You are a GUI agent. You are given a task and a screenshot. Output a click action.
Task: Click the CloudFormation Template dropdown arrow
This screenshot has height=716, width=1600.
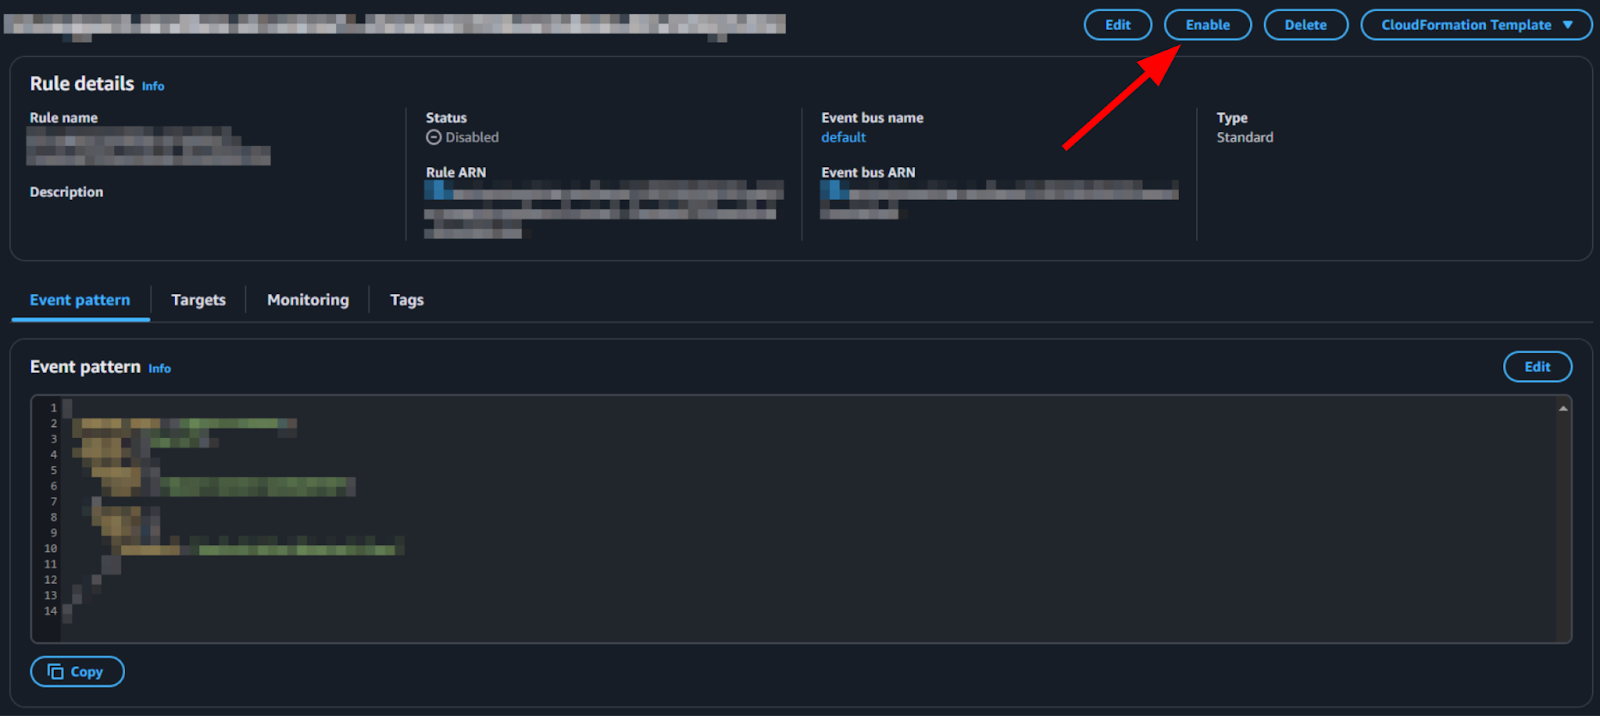click(x=1567, y=25)
